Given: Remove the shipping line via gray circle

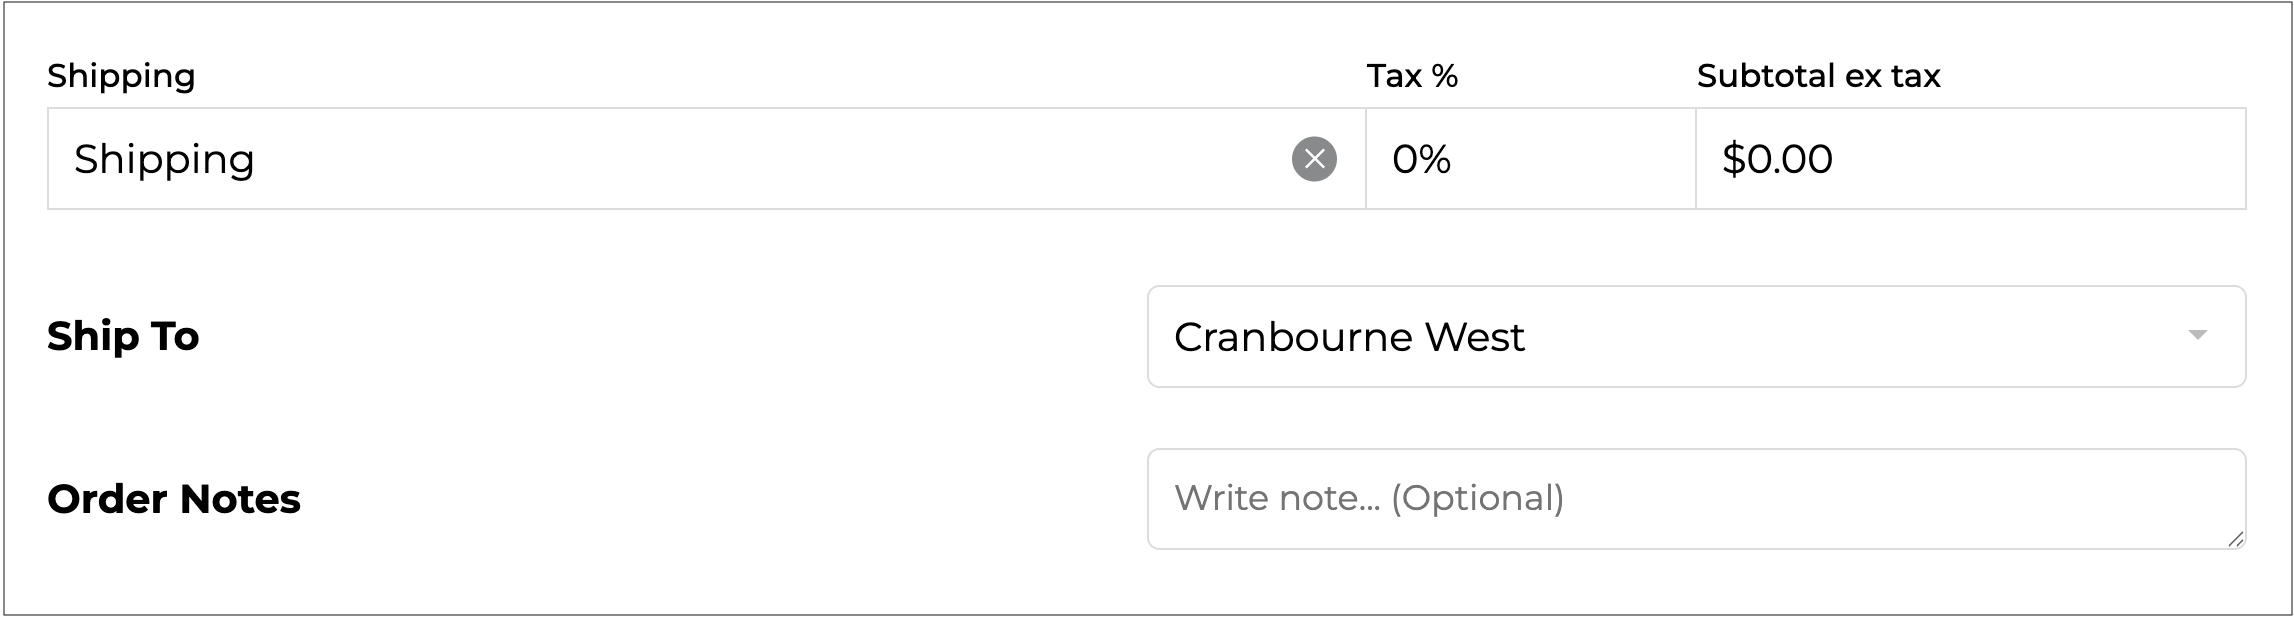Looking at the screenshot, I should coord(1314,159).
